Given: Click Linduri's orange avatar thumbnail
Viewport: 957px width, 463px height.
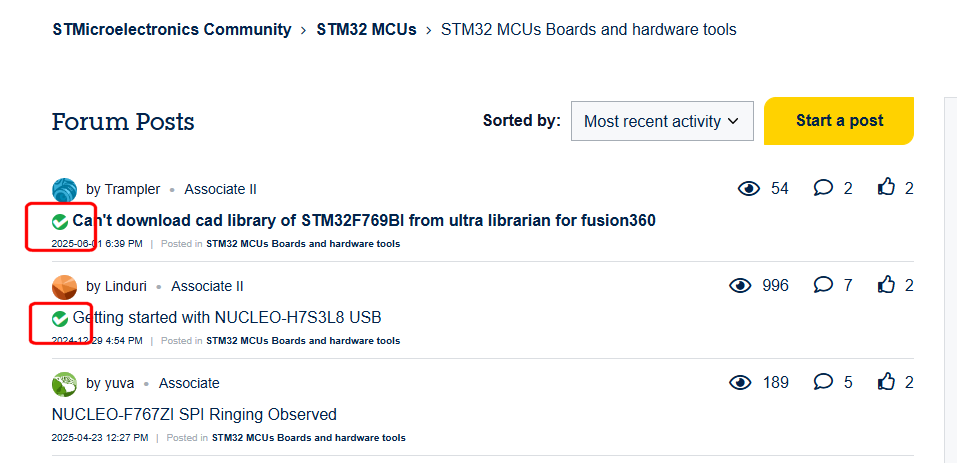Looking at the screenshot, I should click(x=65, y=287).
